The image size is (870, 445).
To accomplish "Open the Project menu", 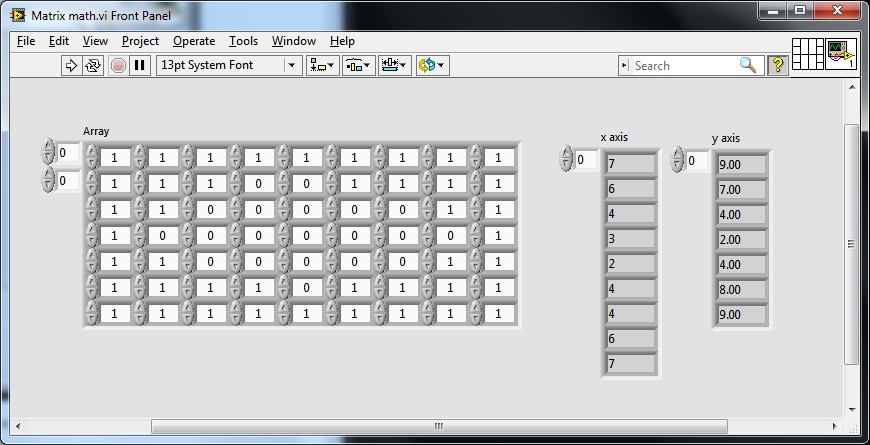I will pyautogui.click(x=140, y=41).
